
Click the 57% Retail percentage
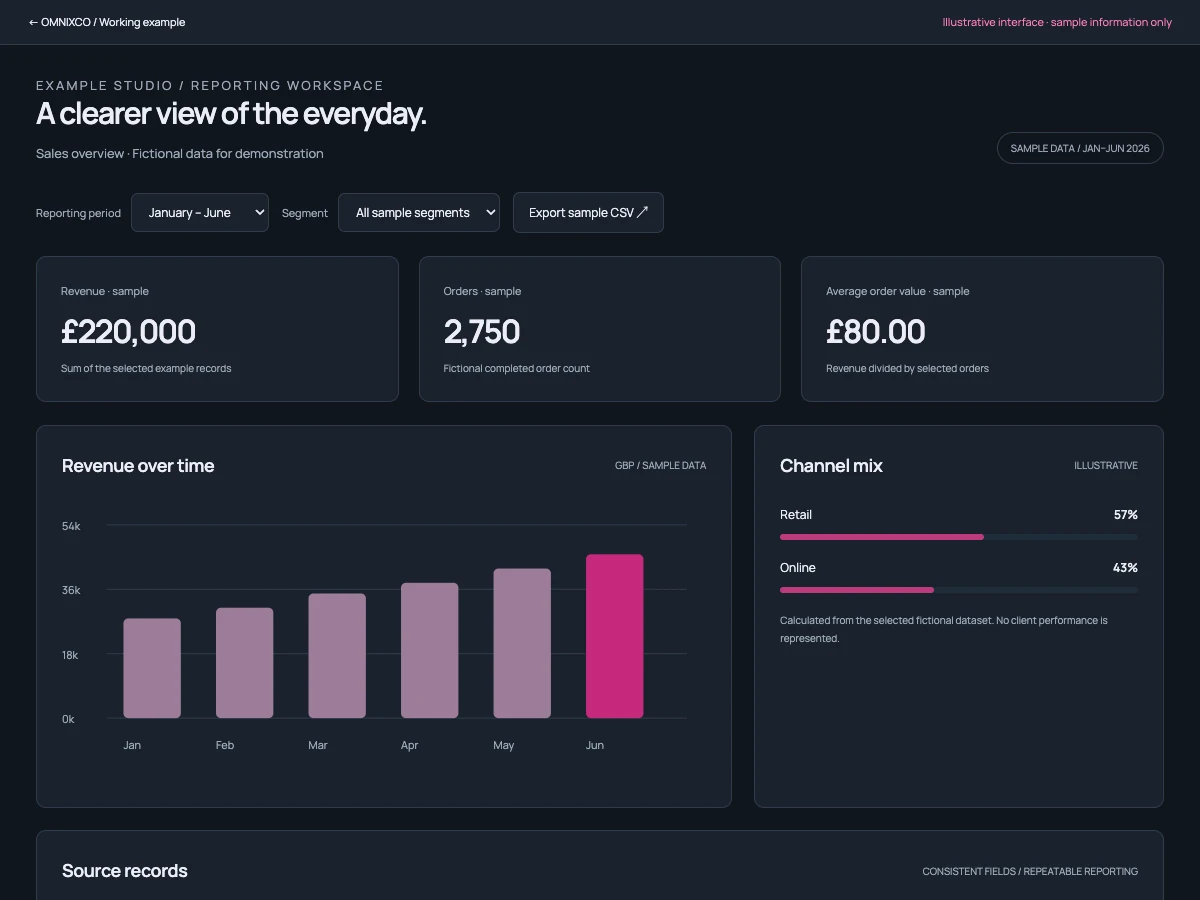(x=1126, y=515)
